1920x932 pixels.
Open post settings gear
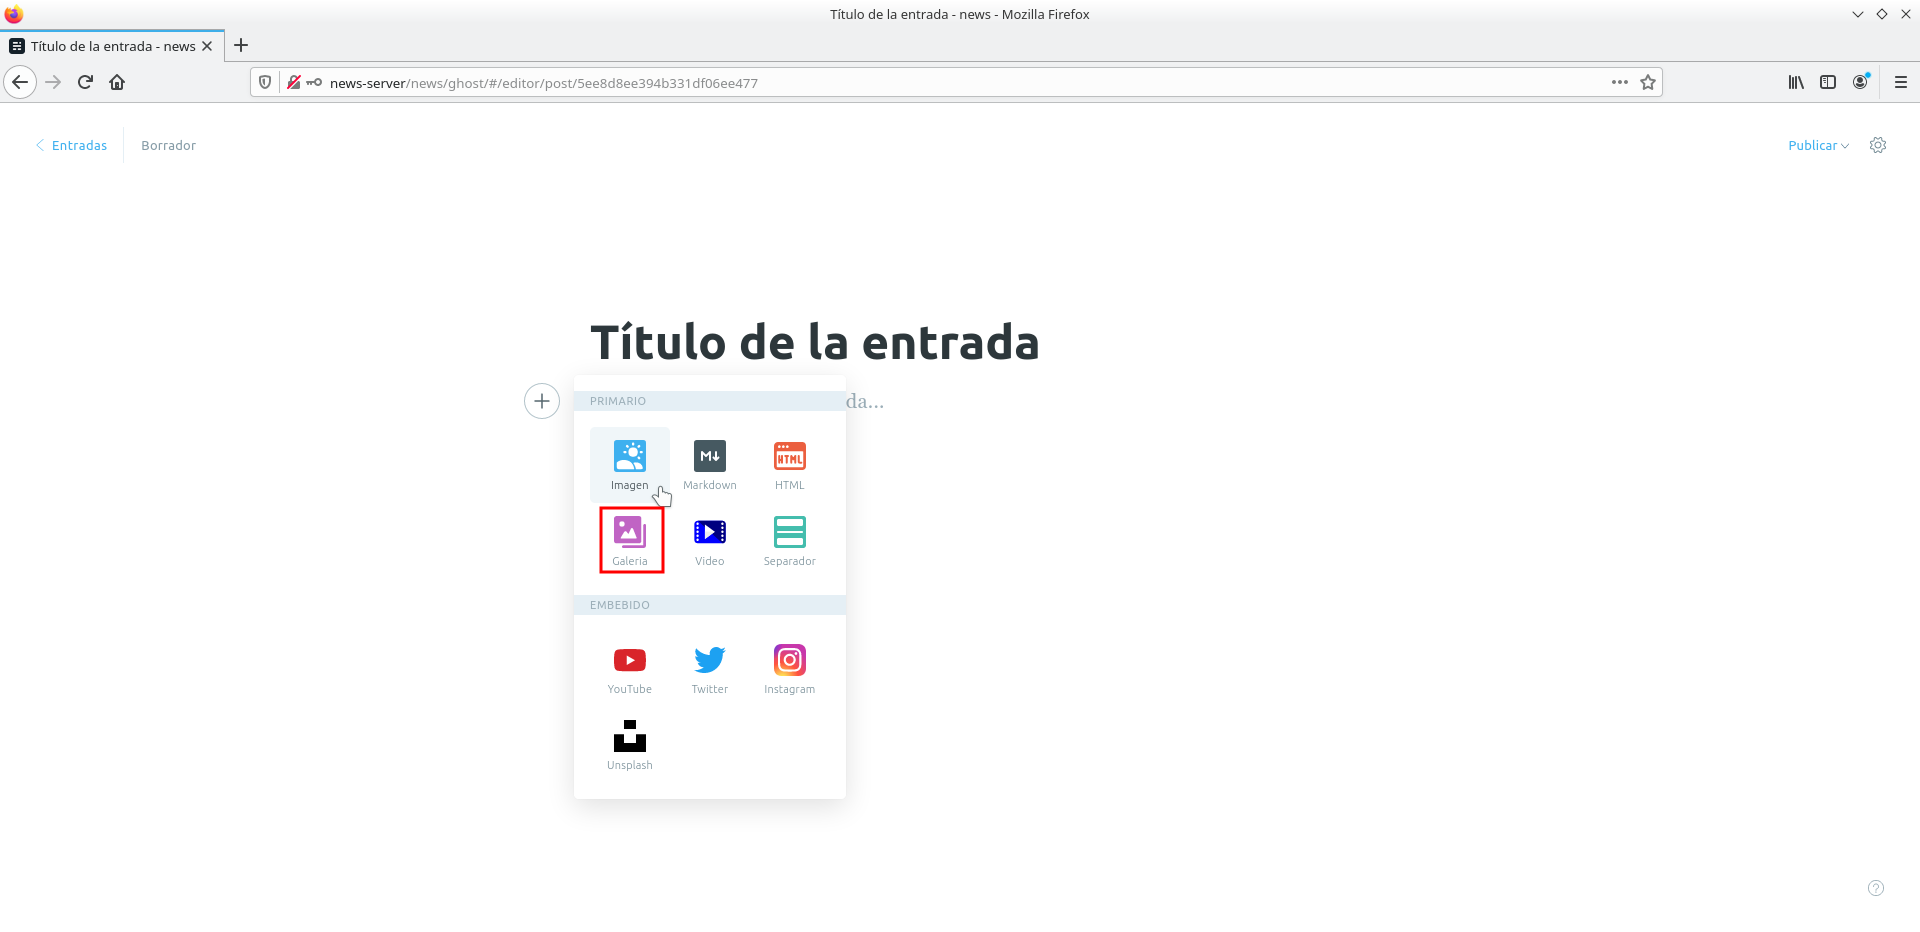pos(1877,145)
